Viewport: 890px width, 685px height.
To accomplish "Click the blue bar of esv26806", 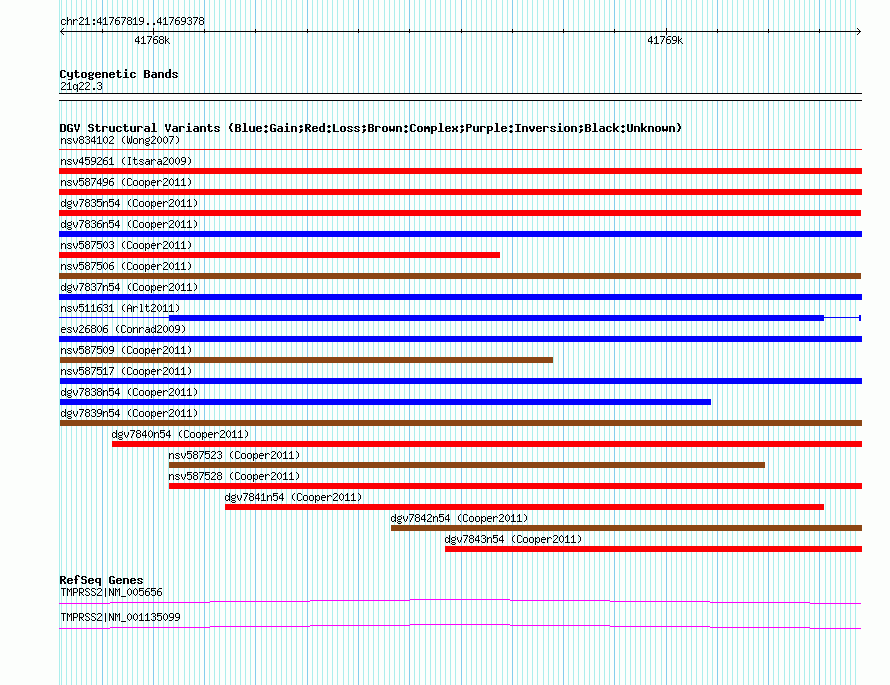I will 460,339.
